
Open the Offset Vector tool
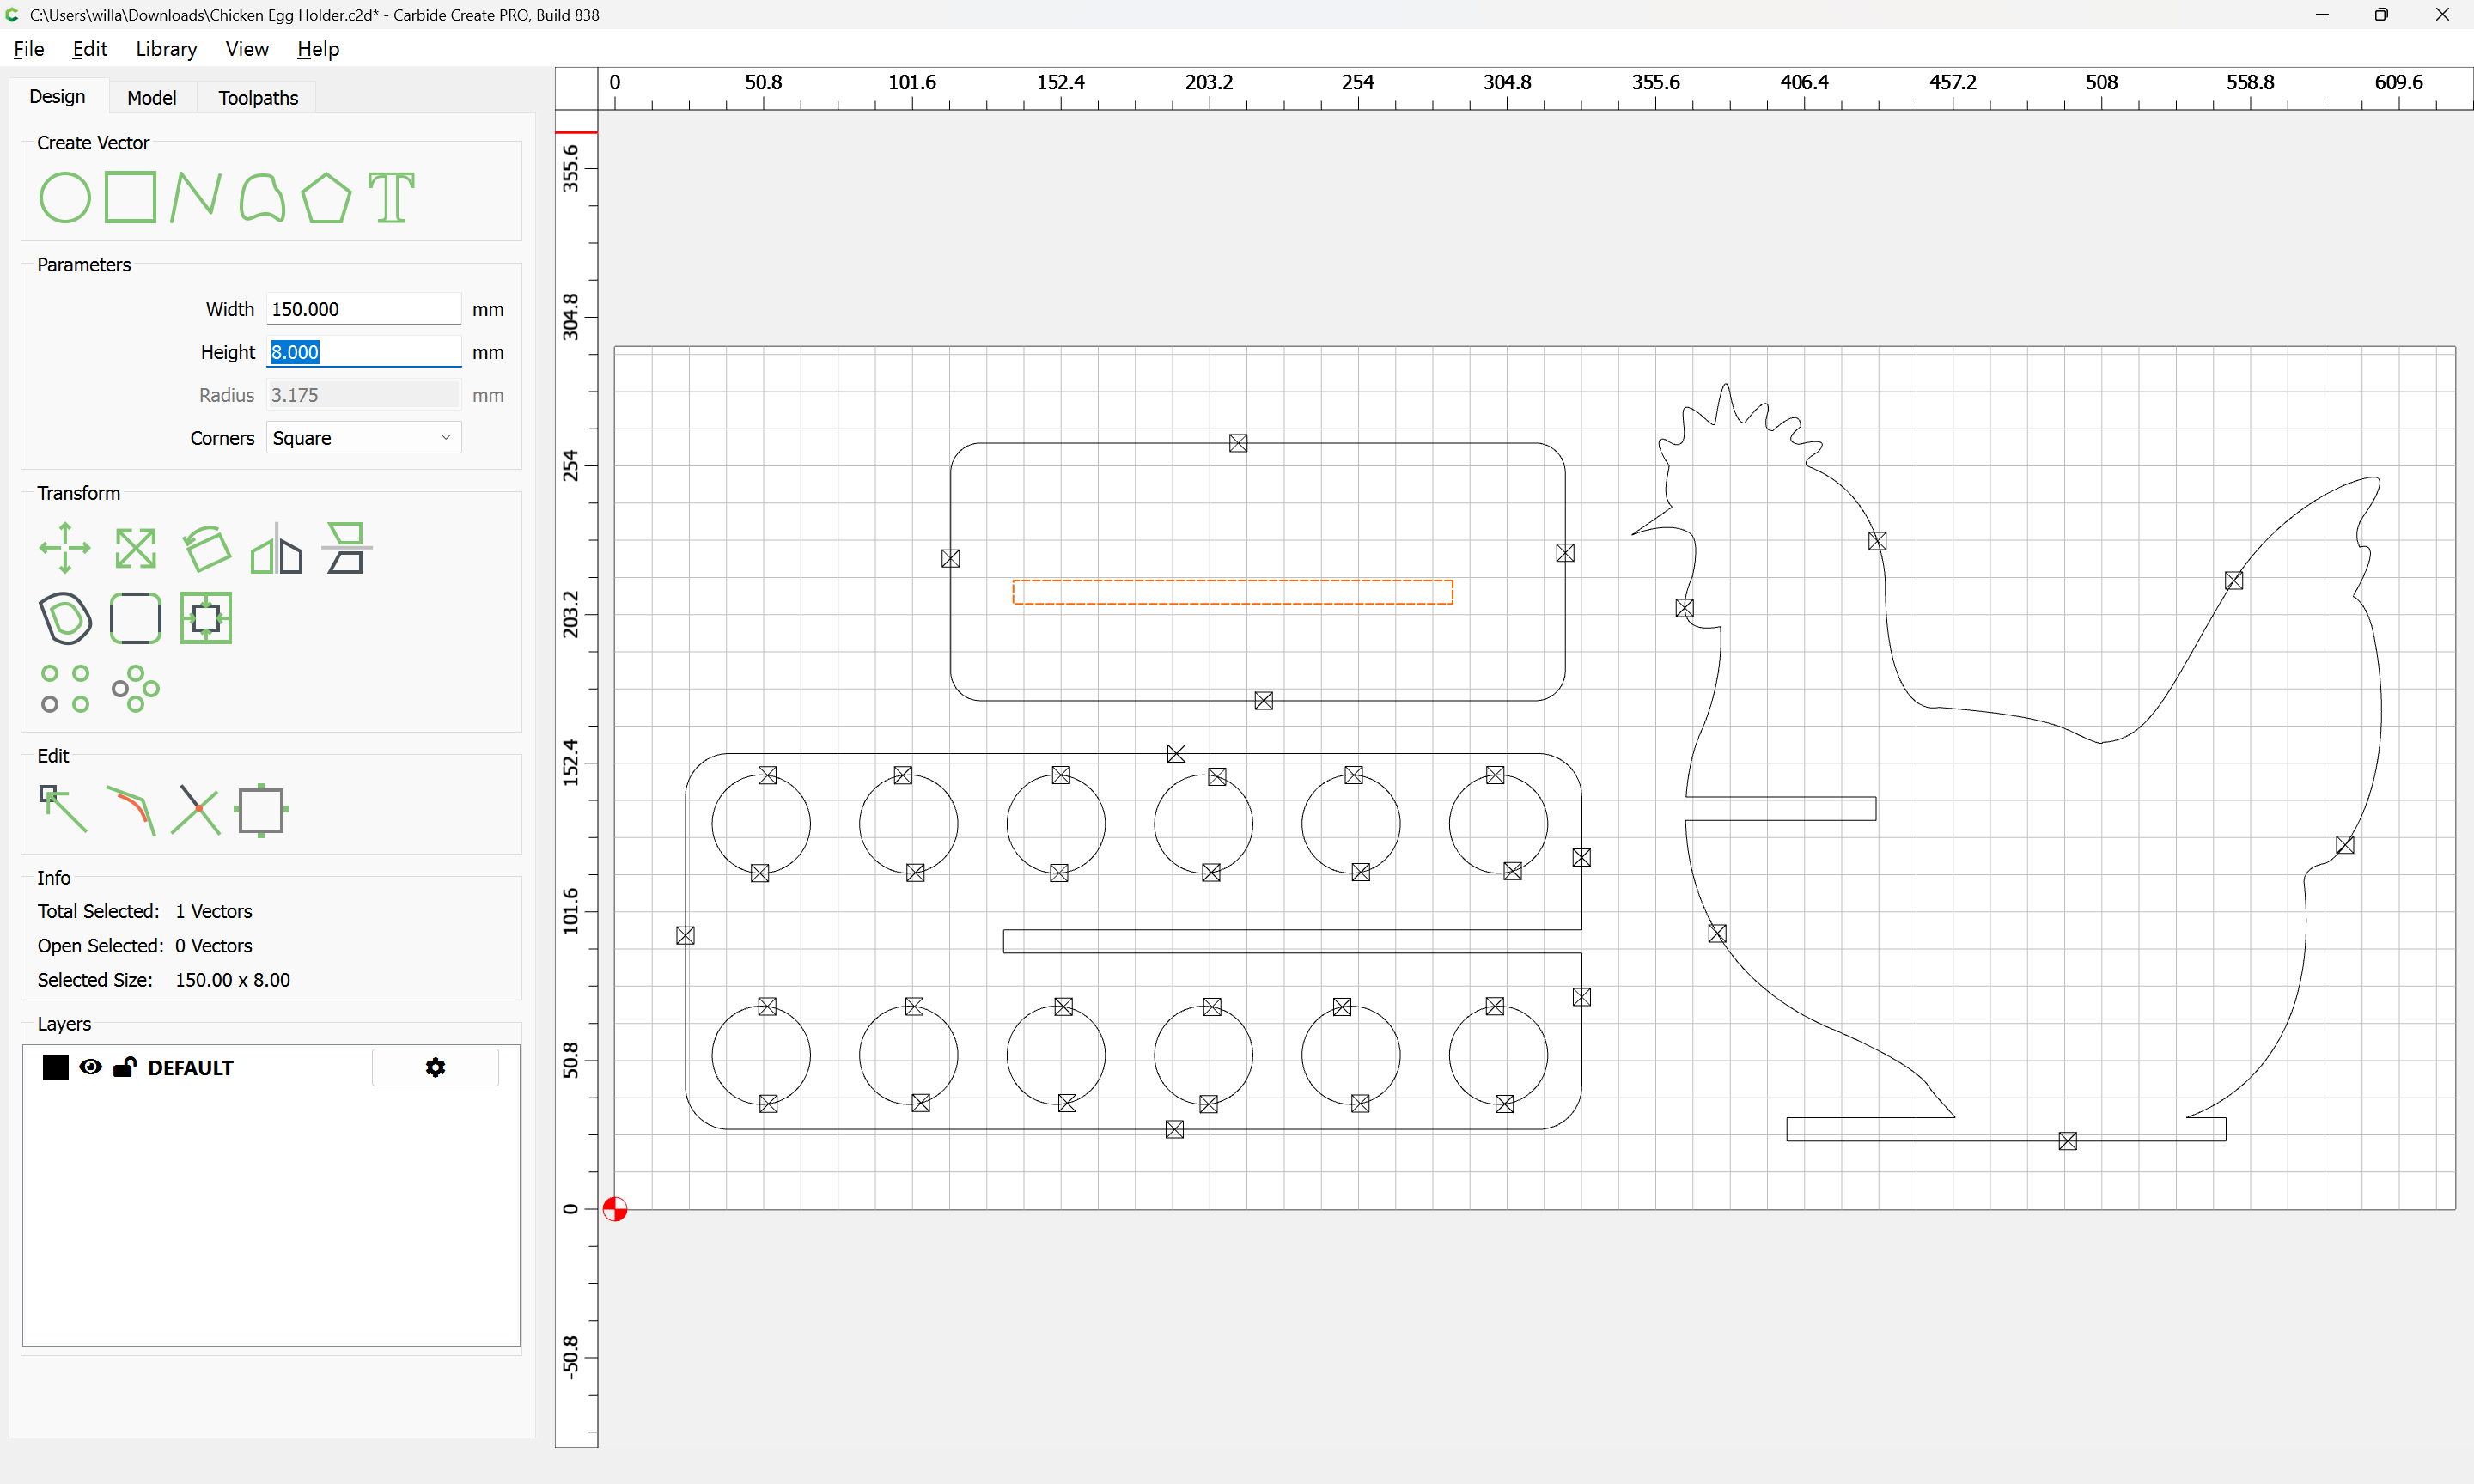tap(65, 618)
